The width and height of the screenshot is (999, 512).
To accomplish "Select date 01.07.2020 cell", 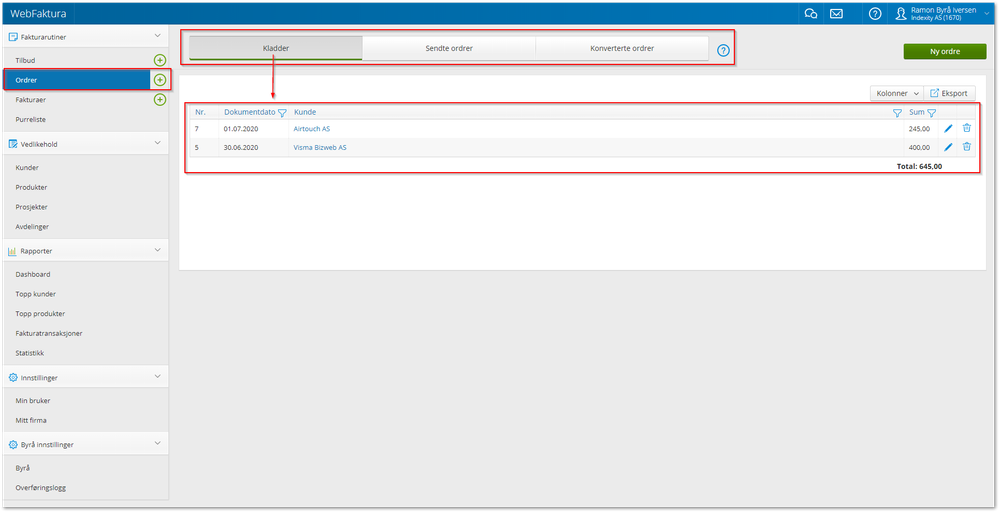I will (x=241, y=129).
